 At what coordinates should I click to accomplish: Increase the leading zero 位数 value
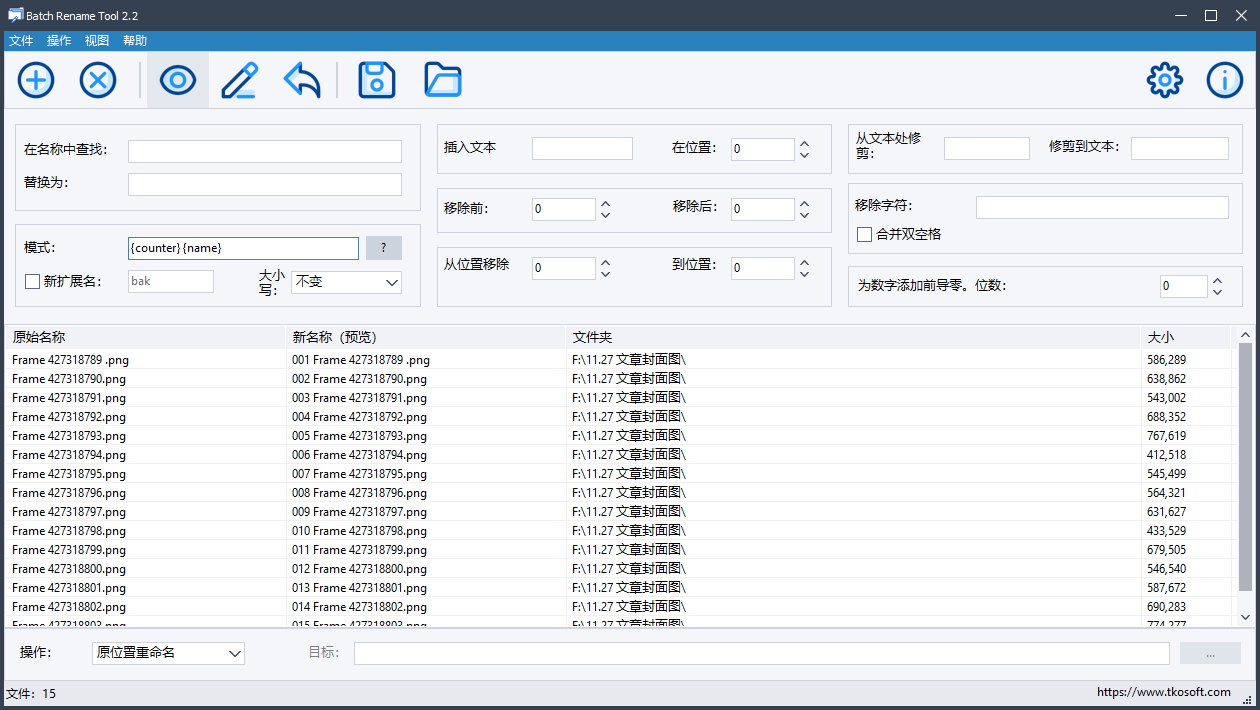(1217, 281)
